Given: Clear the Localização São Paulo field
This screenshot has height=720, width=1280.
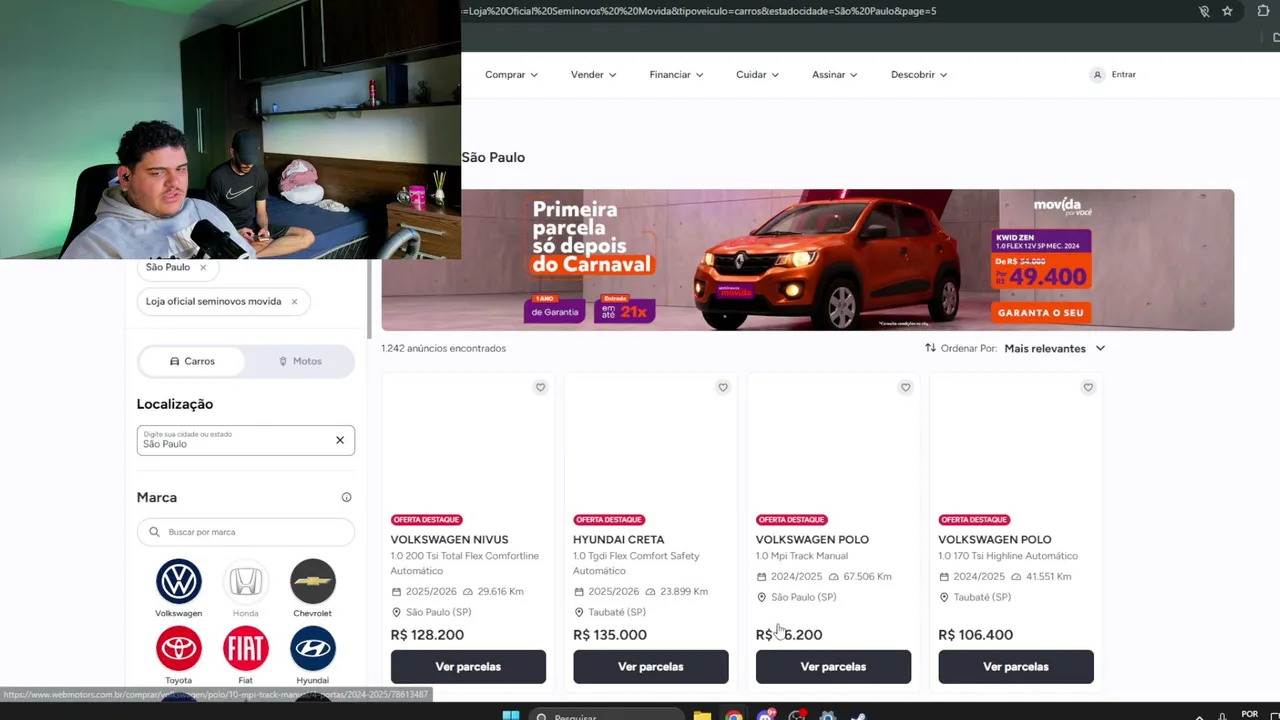Looking at the screenshot, I should click(340, 440).
